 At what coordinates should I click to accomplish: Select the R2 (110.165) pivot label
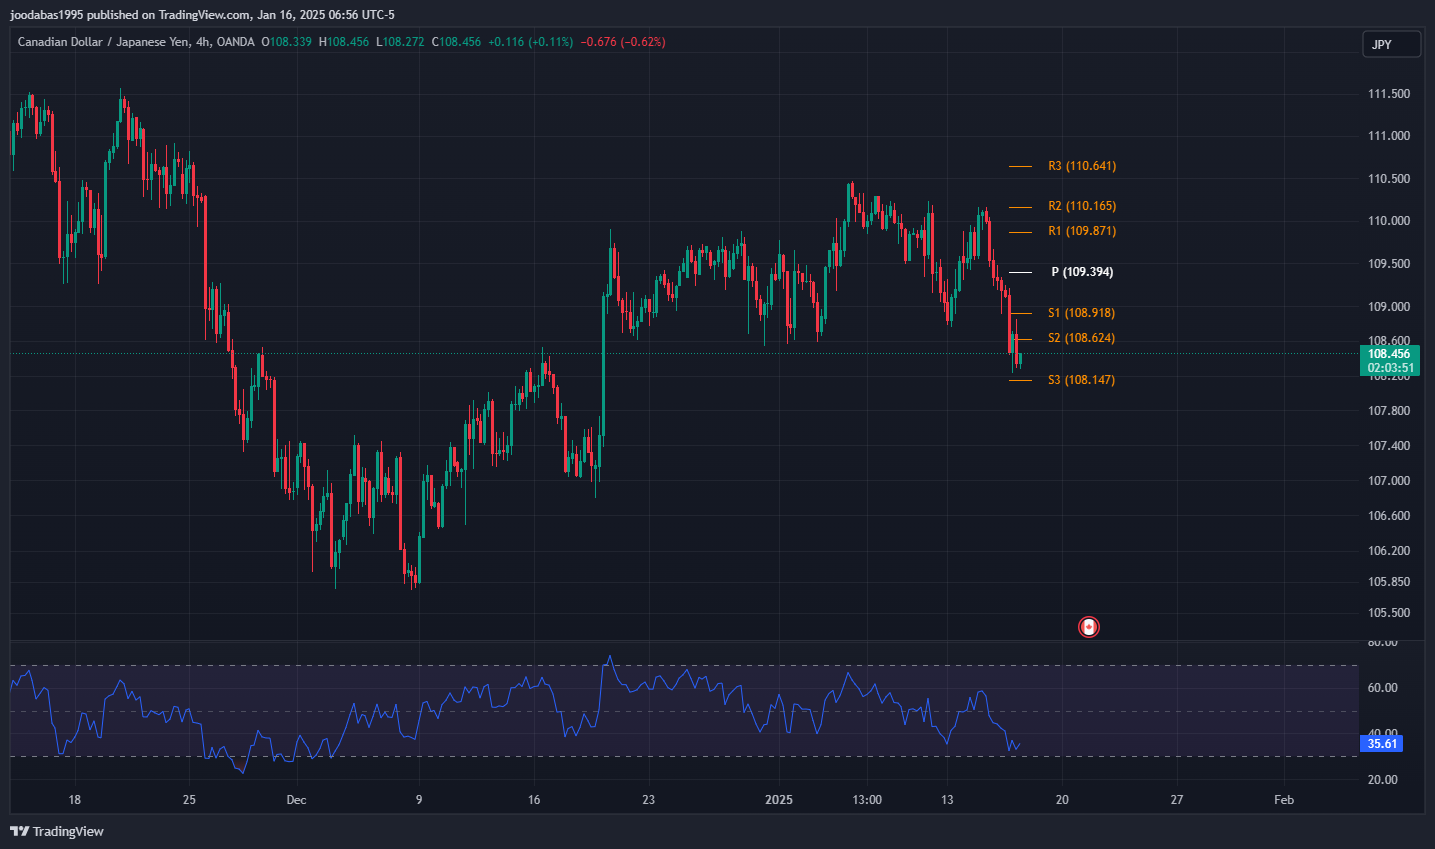point(1081,206)
